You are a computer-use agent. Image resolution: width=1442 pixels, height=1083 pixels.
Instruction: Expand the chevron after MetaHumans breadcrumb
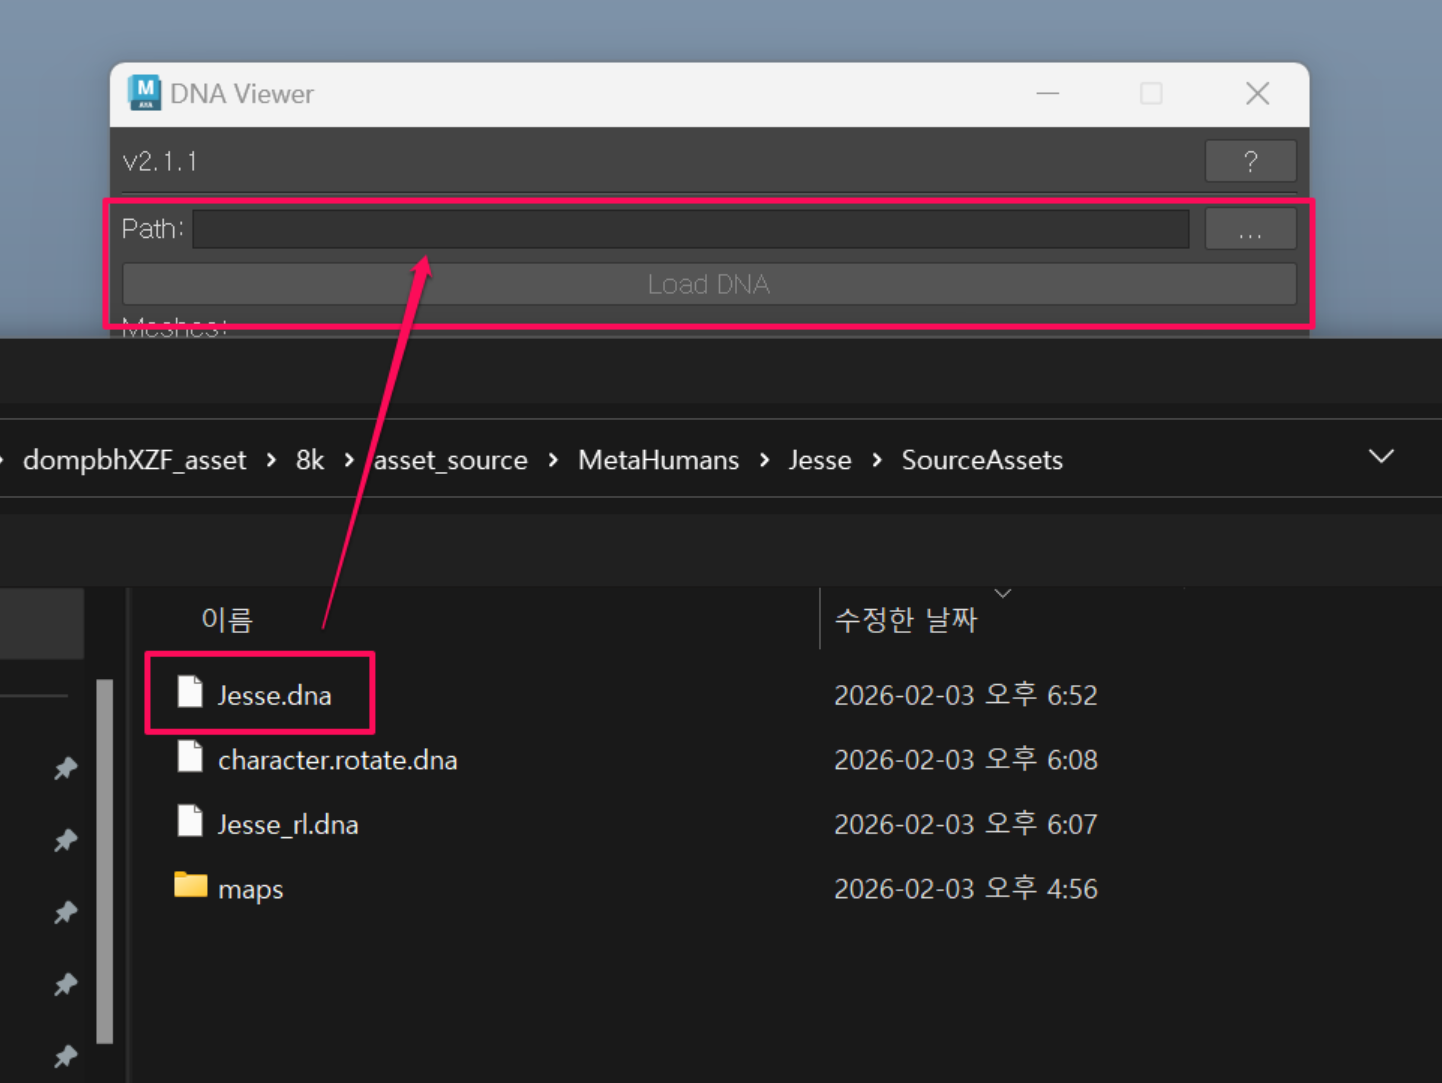pyautogui.click(x=765, y=460)
